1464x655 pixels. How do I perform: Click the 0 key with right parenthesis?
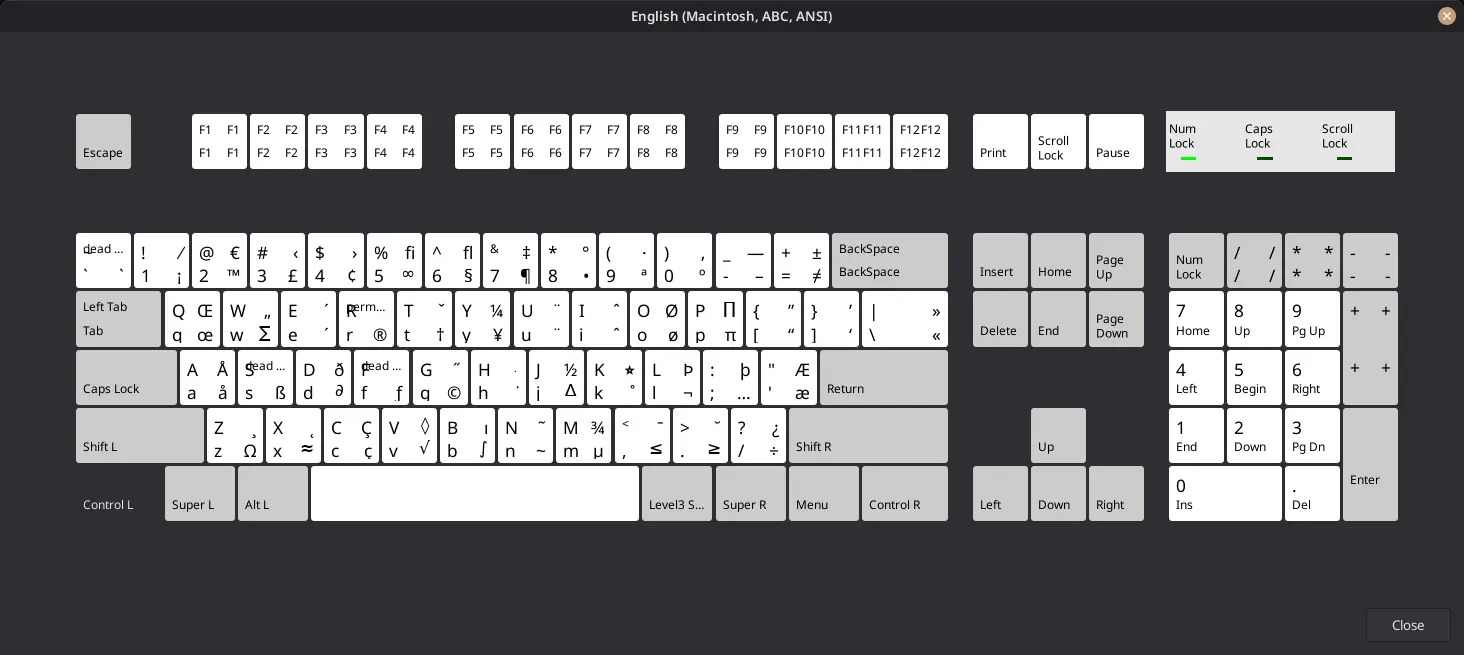685,260
